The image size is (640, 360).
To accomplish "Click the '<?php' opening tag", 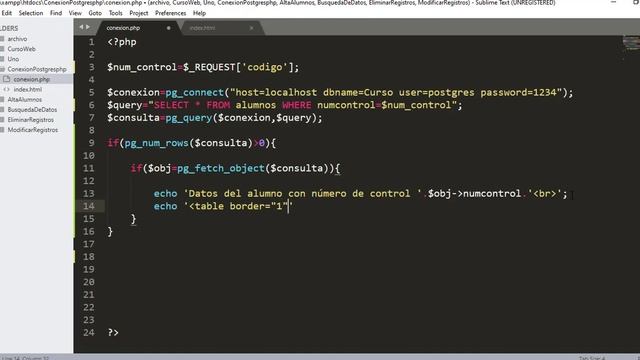I will click(122, 42).
